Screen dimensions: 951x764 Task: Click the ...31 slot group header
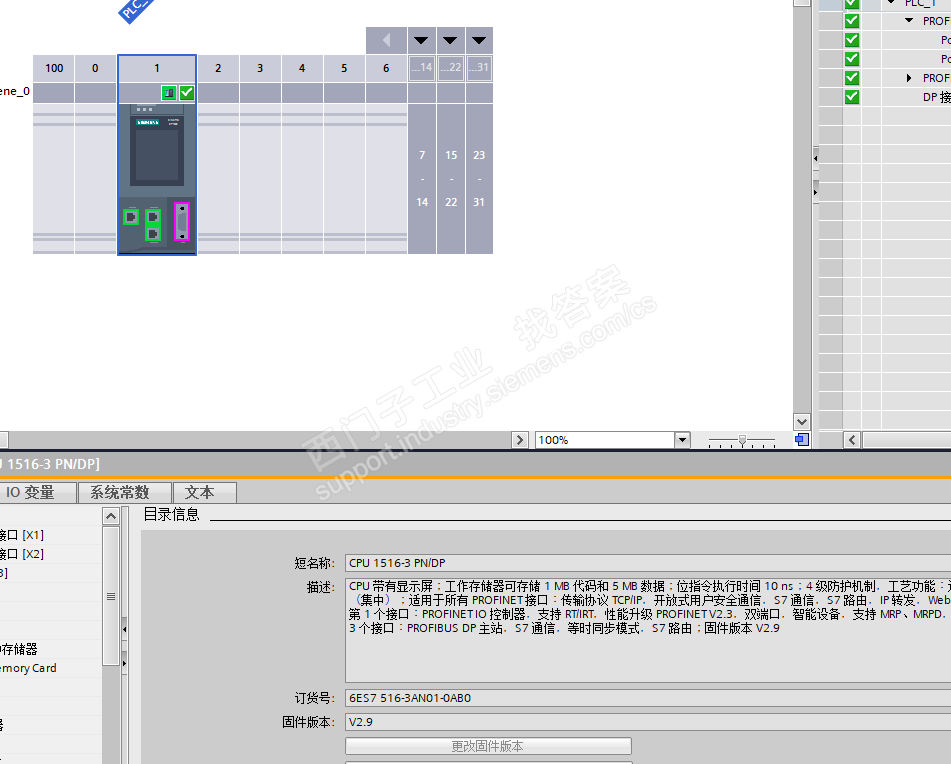coord(479,68)
